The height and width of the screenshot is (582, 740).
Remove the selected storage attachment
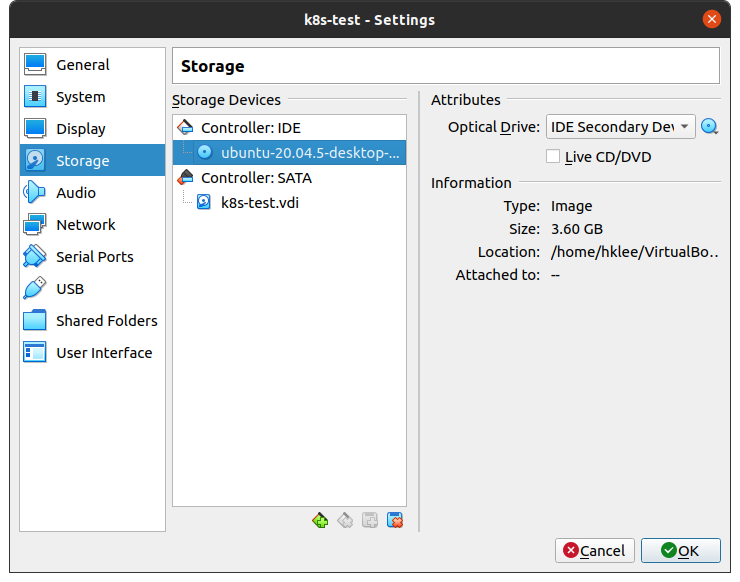395,521
